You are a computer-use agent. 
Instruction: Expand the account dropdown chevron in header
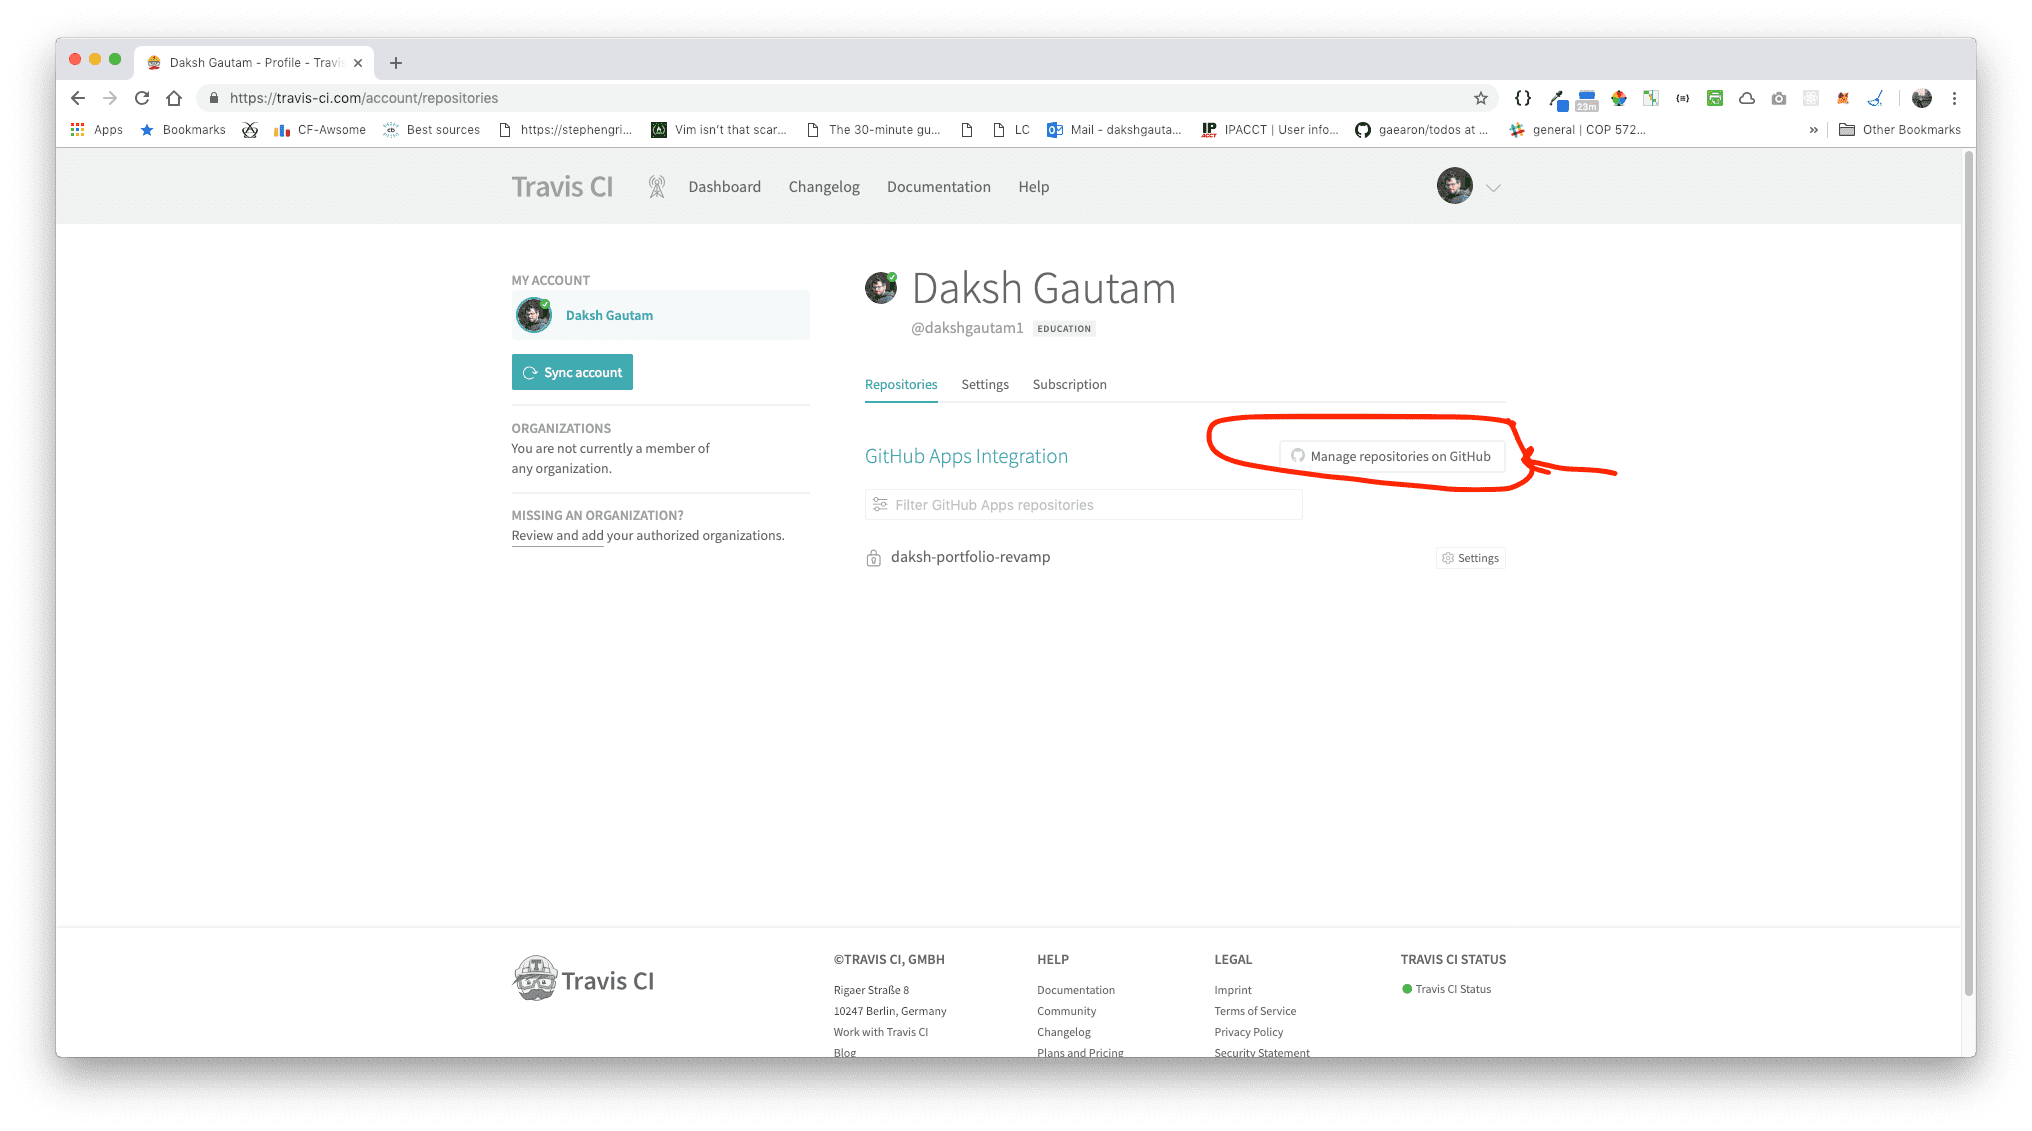coord(1493,188)
